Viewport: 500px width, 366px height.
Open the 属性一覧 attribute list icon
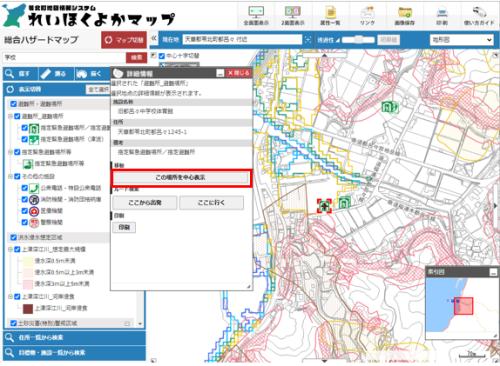pos(330,12)
